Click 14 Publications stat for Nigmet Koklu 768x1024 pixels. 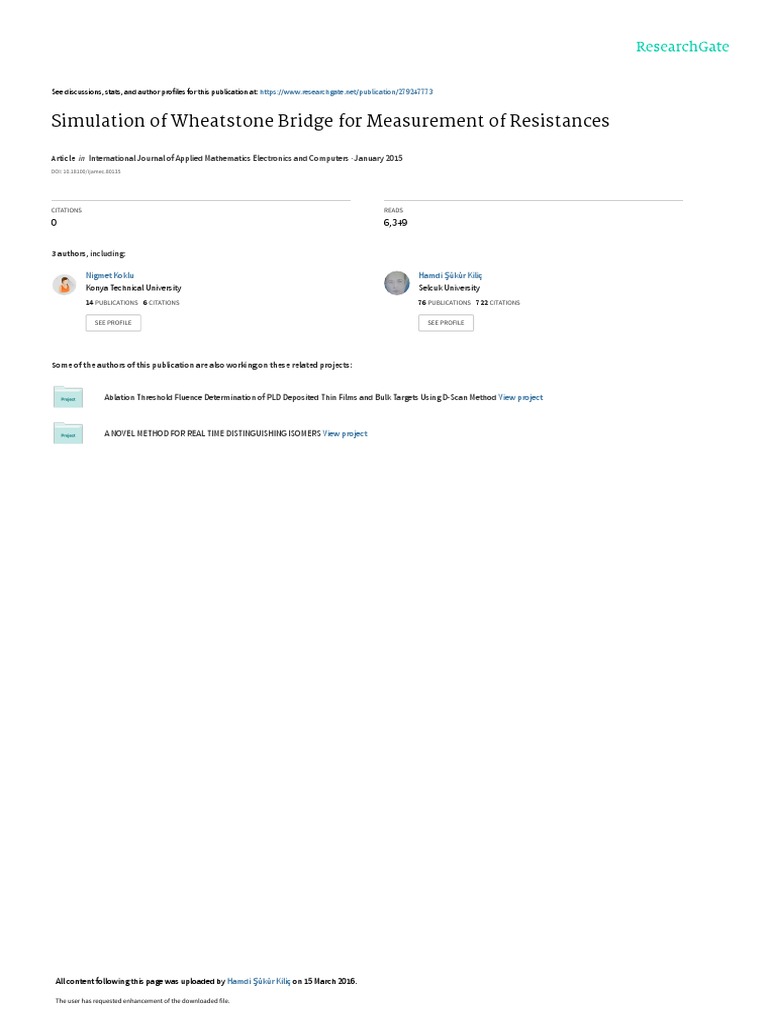click(112, 303)
